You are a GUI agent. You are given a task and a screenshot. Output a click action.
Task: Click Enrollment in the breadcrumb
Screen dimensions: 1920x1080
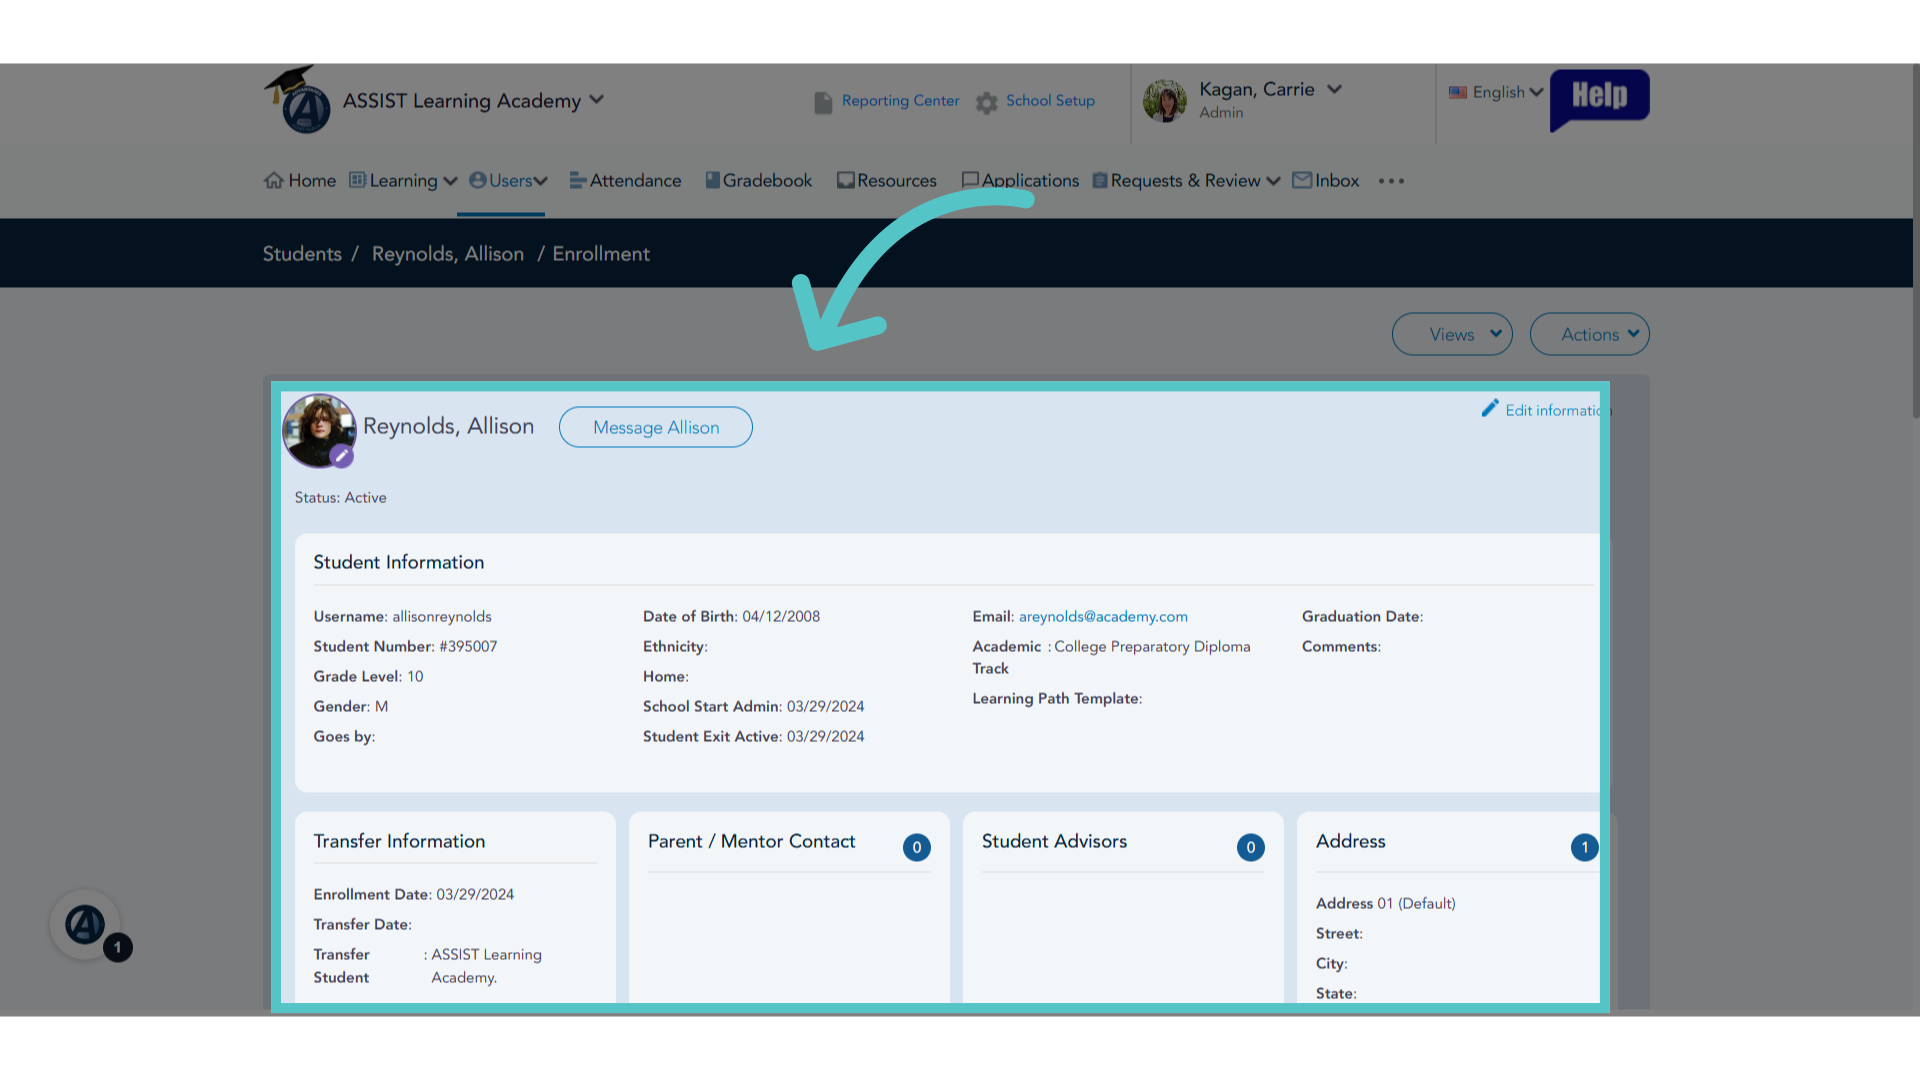click(x=601, y=254)
